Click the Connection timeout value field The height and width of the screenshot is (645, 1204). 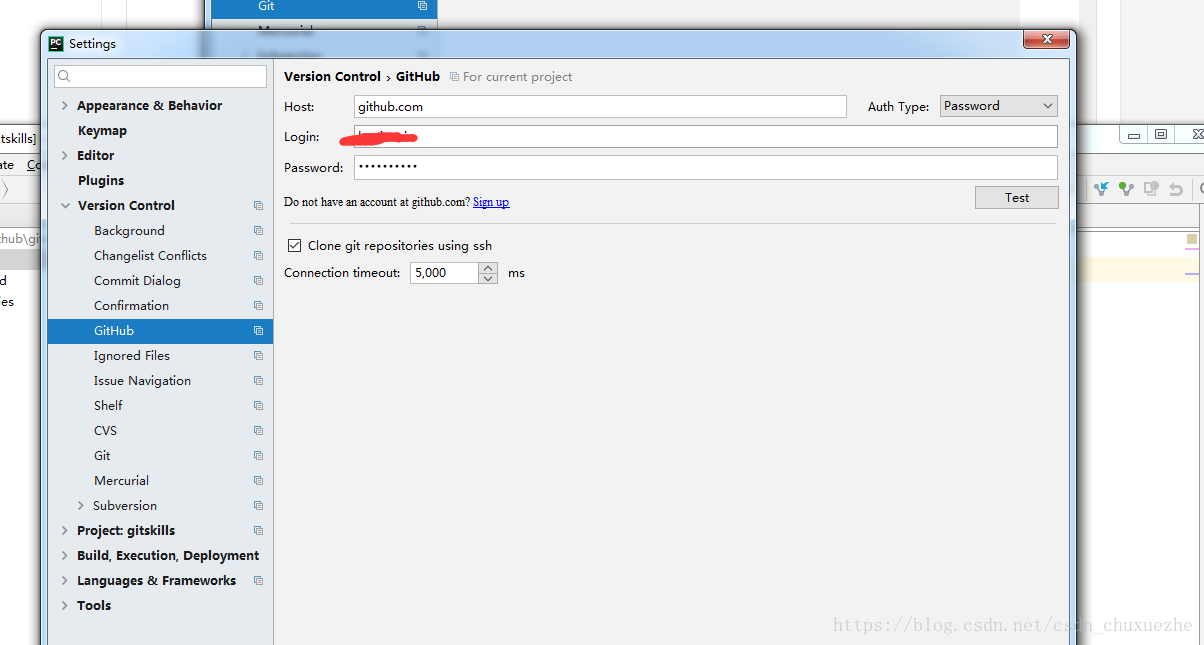pos(444,272)
